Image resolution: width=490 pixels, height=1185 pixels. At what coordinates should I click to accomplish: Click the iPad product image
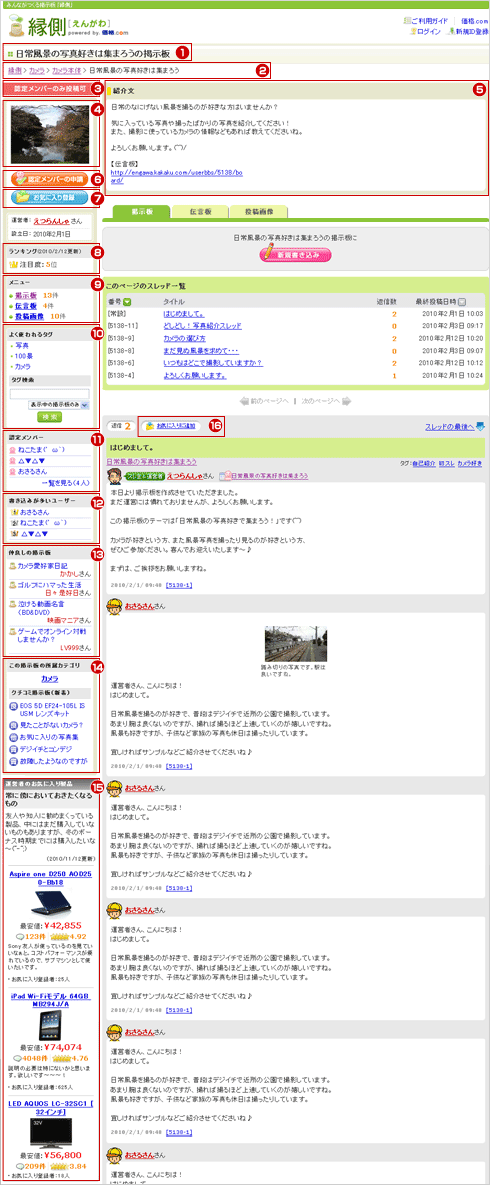(50, 1026)
